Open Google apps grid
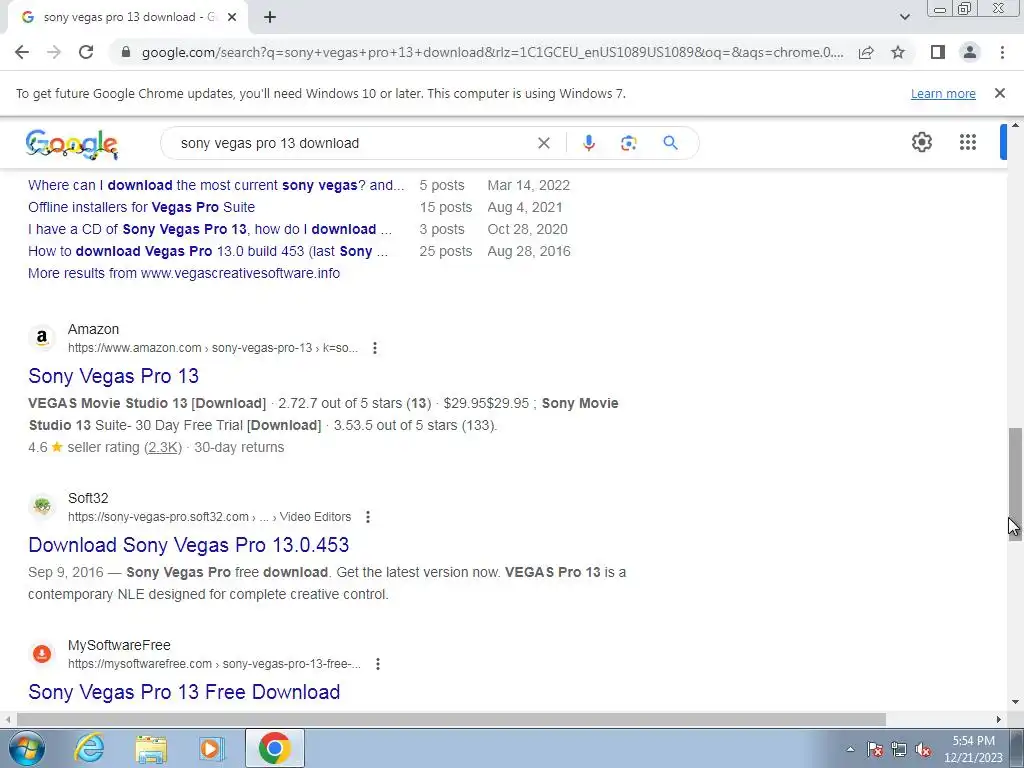This screenshot has width=1024, height=768. point(967,142)
